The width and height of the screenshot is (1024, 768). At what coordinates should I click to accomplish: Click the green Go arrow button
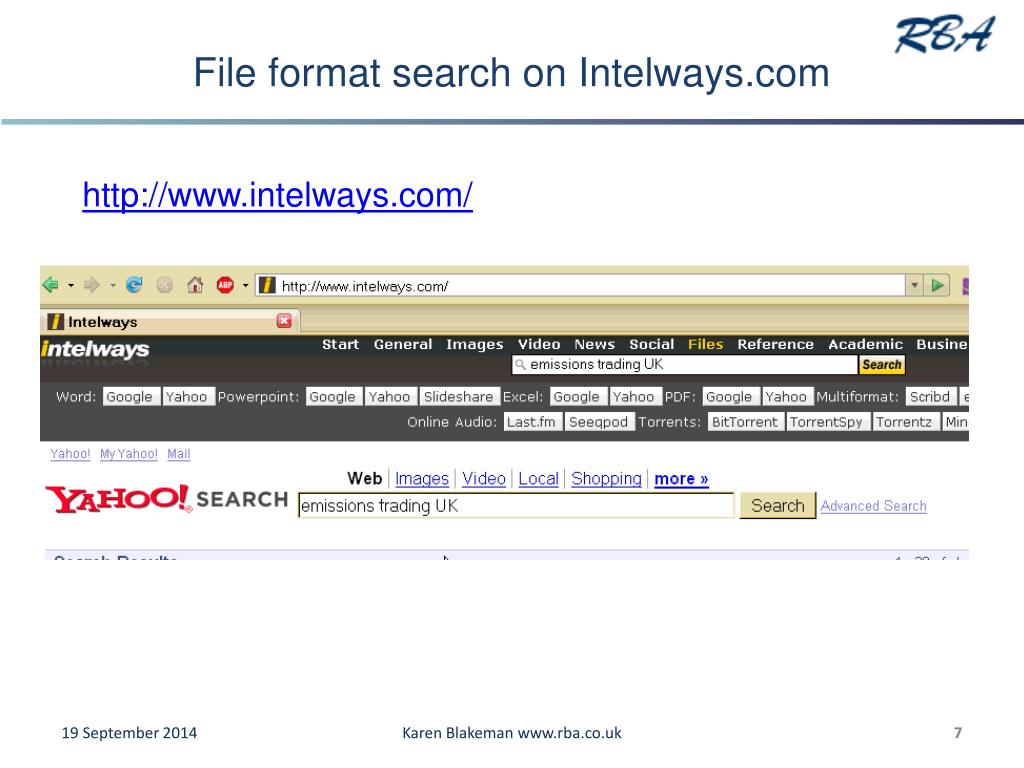pos(938,285)
